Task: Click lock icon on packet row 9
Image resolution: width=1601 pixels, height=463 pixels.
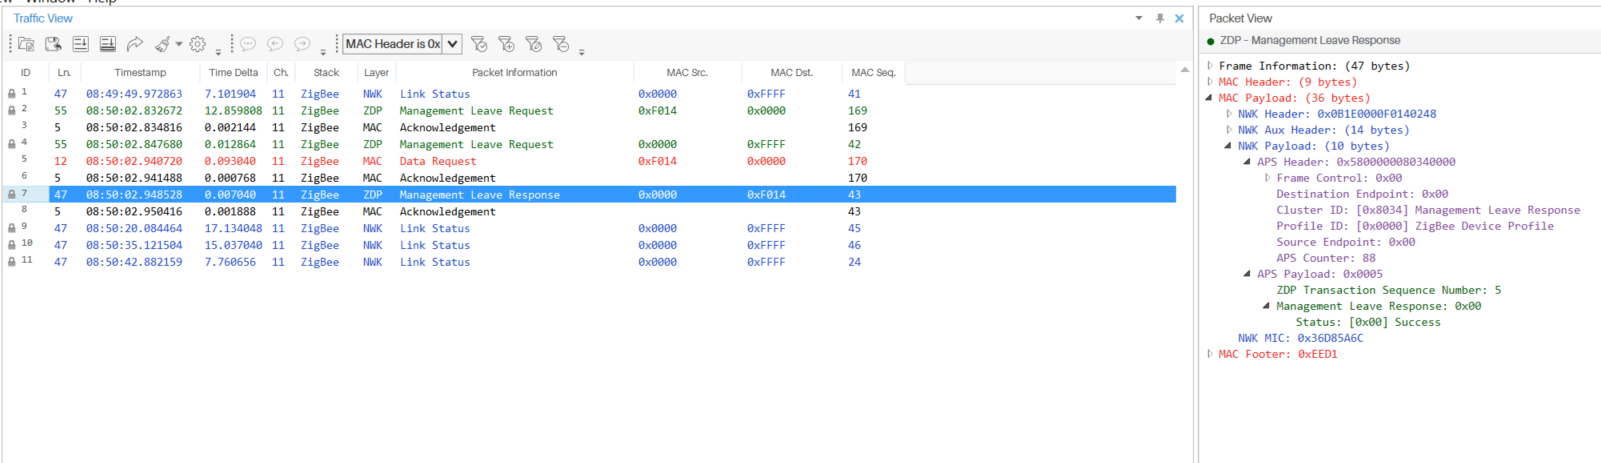Action: point(12,228)
